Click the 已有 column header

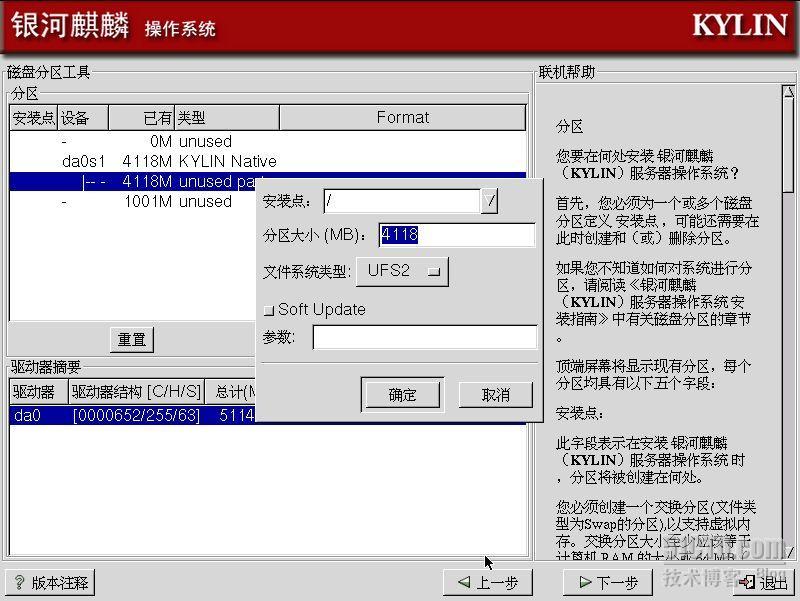coord(142,118)
